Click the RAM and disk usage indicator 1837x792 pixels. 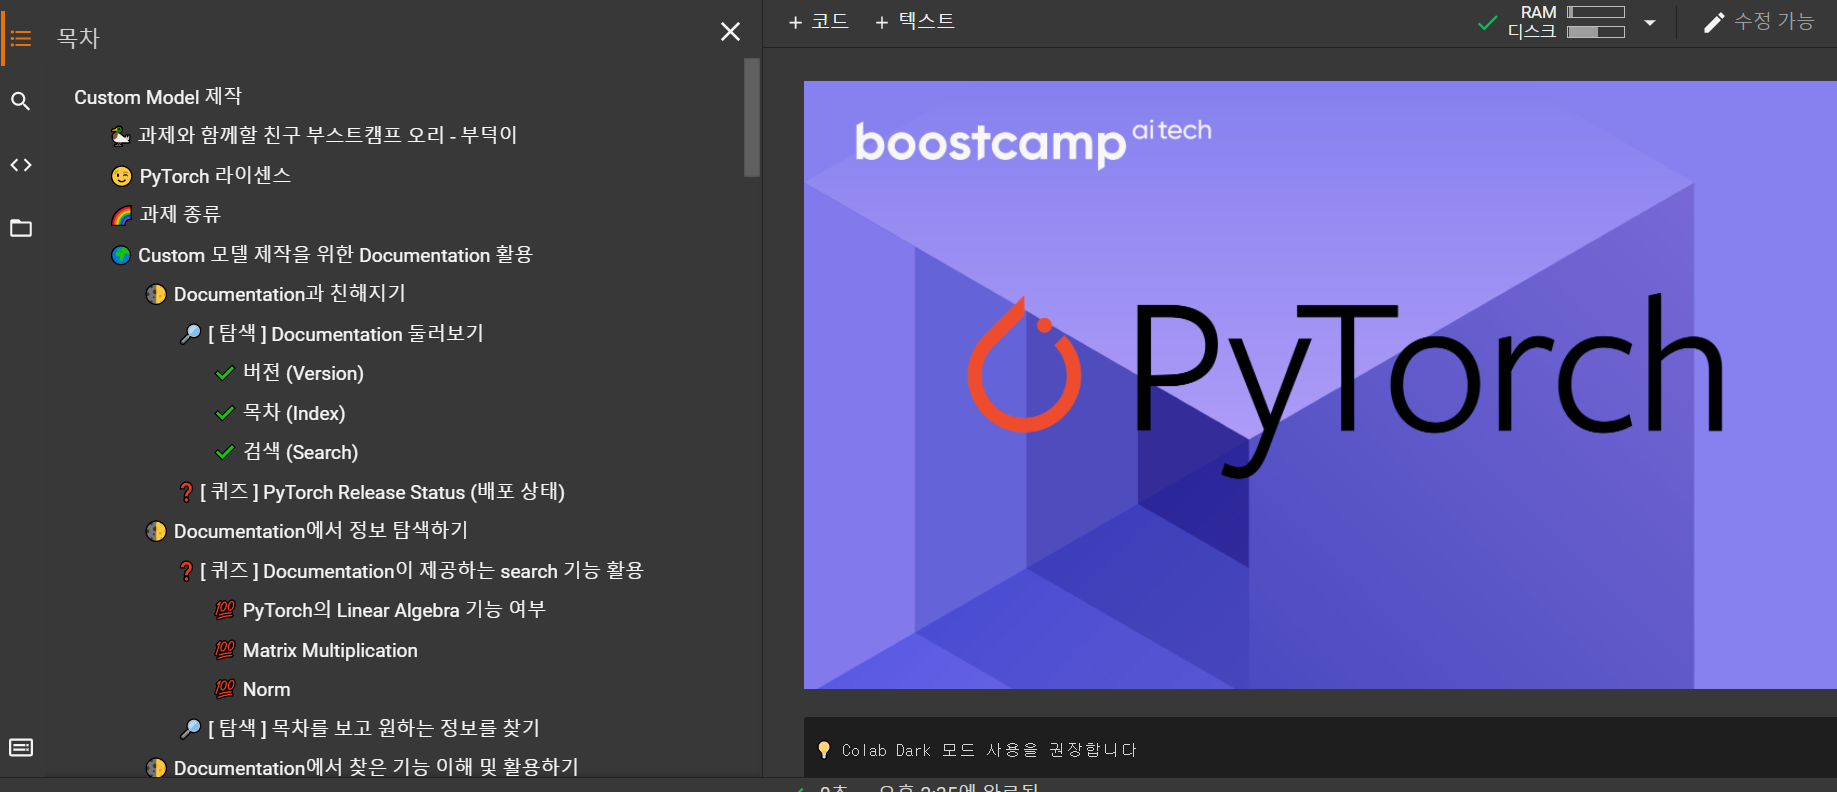[1566, 21]
